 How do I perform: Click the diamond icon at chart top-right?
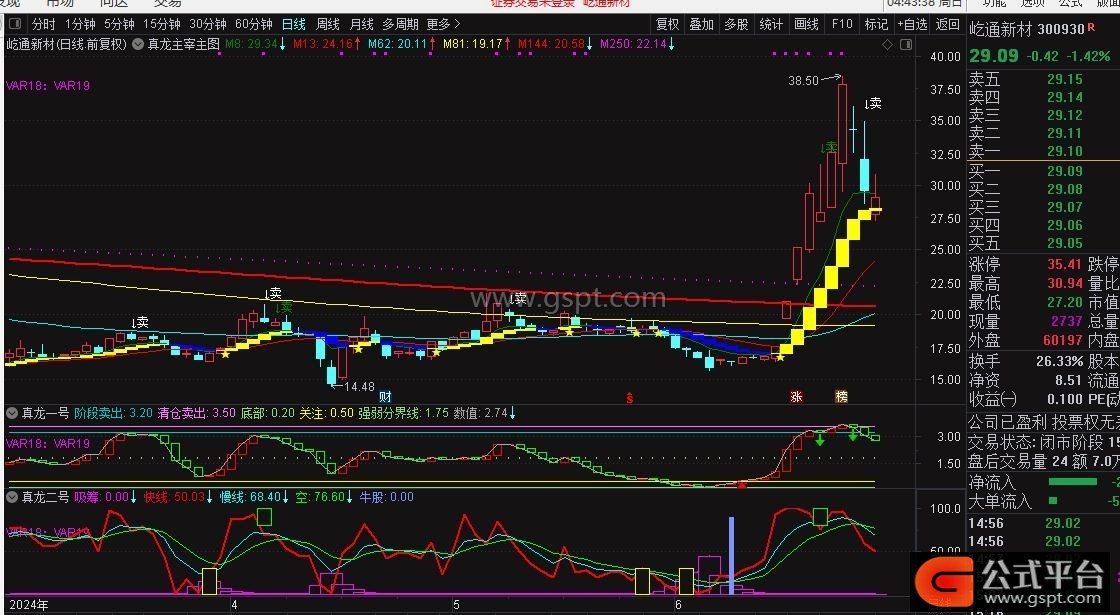pyautogui.click(x=887, y=44)
